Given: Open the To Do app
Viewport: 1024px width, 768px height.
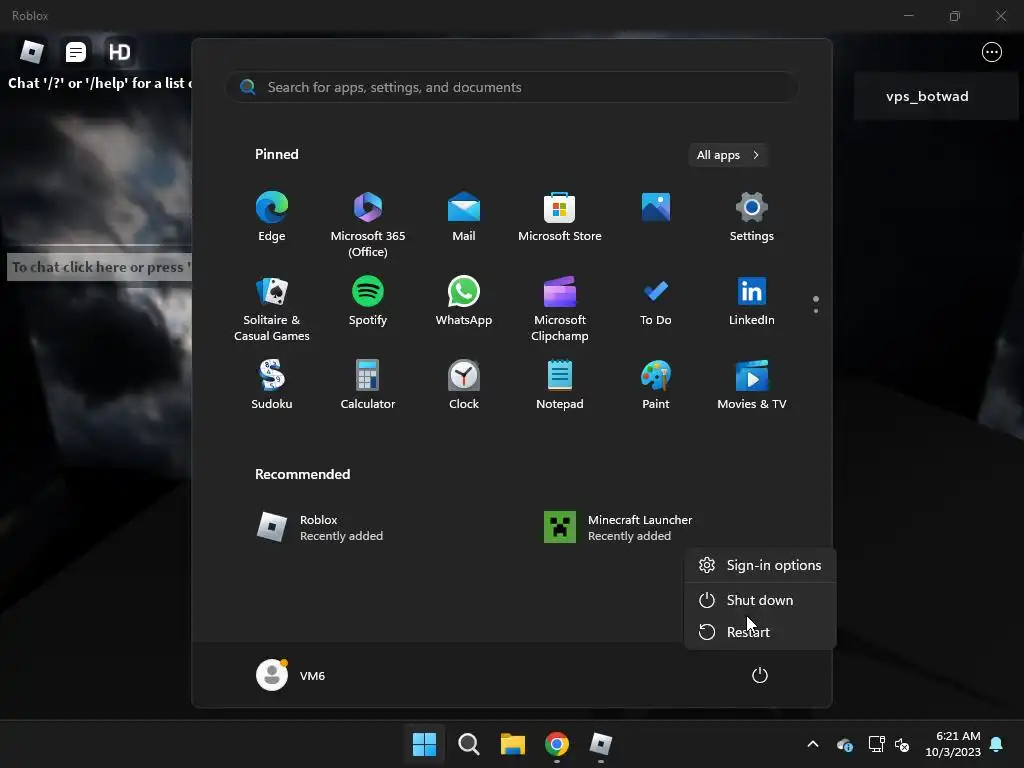Looking at the screenshot, I should coord(656,301).
